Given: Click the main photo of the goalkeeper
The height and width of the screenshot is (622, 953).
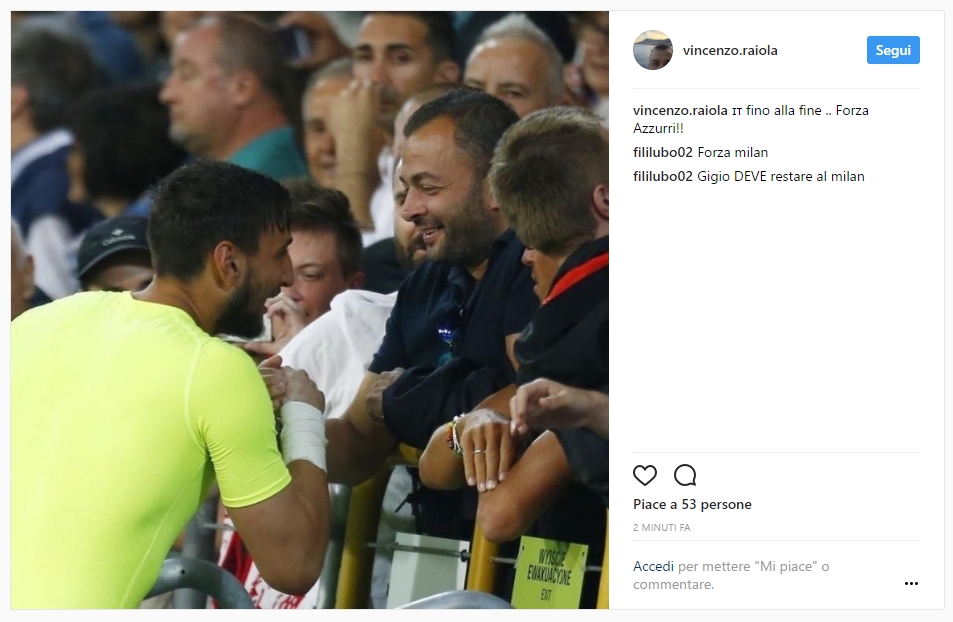Looking at the screenshot, I should (x=309, y=310).
